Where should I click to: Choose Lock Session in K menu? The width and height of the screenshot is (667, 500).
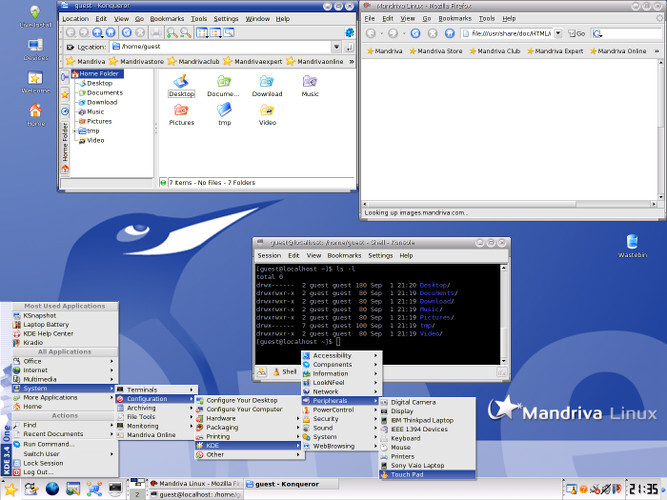point(64,463)
